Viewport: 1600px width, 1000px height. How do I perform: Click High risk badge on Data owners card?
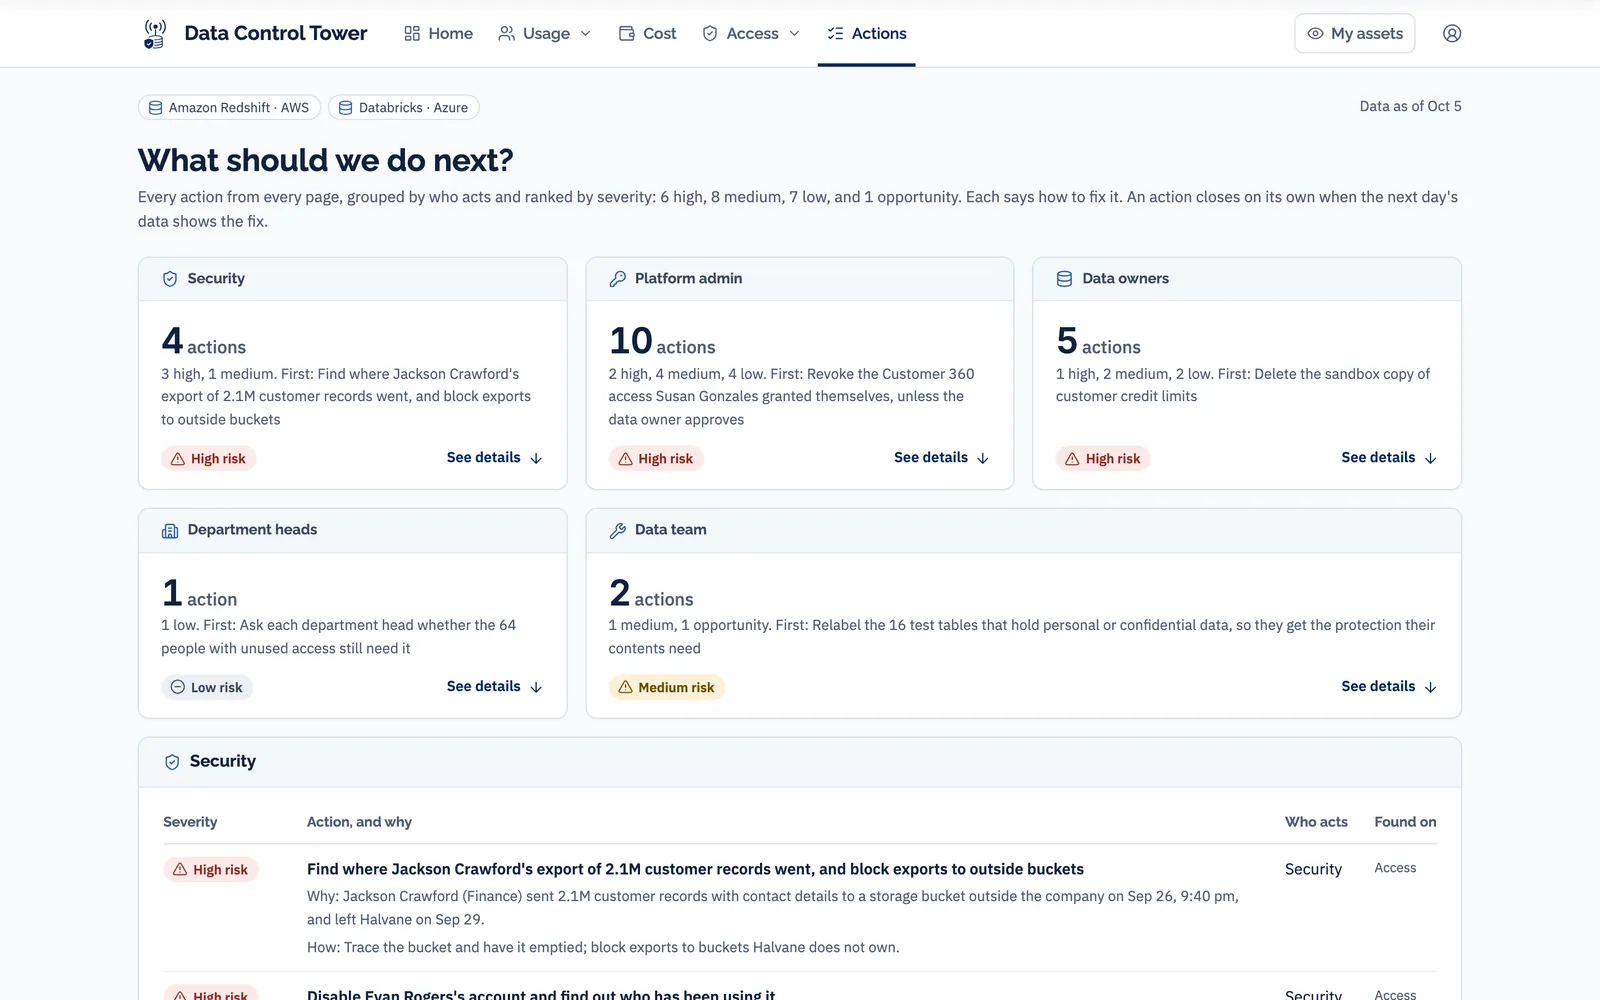(x=1103, y=459)
